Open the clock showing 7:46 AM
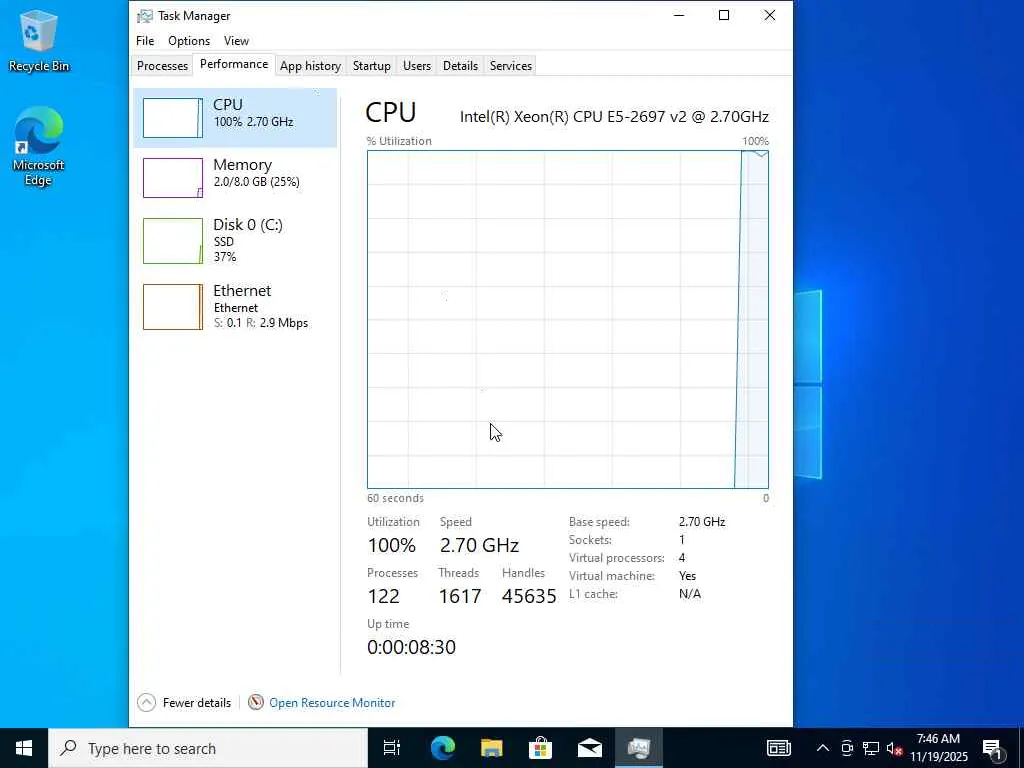Screen dimensions: 1024x768 coord(939,748)
